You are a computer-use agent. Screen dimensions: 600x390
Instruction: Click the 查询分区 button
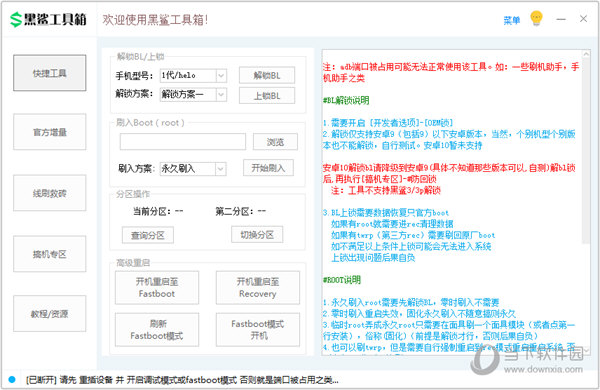pos(148,235)
